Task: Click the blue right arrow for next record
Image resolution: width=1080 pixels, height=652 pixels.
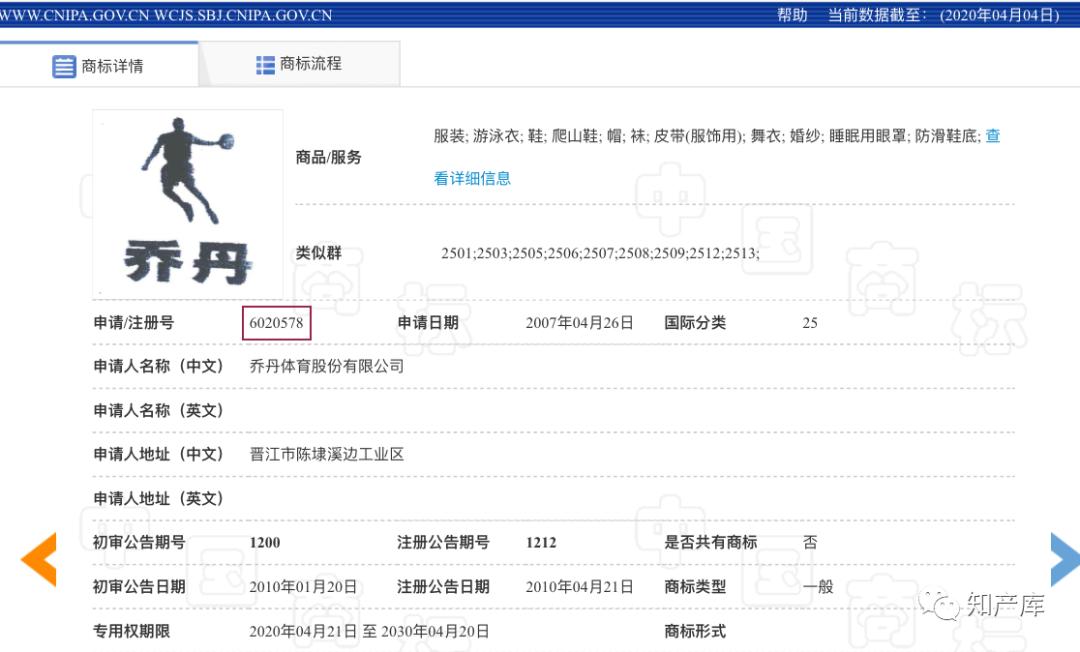Action: pos(1062,559)
